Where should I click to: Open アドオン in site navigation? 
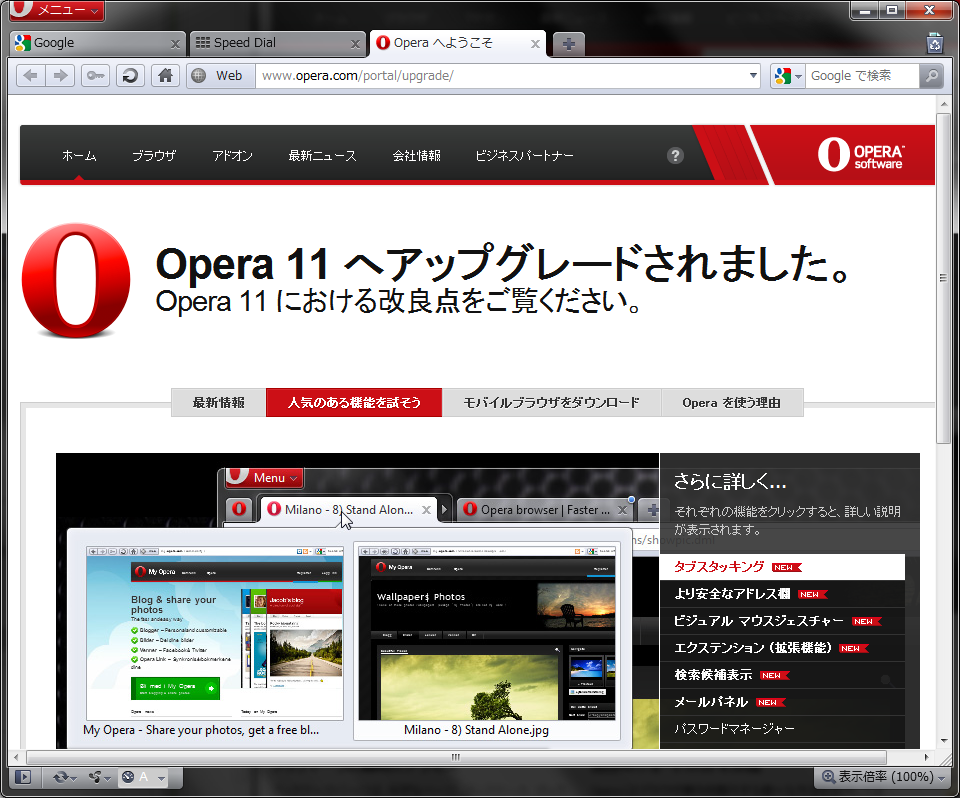(233, 156)
